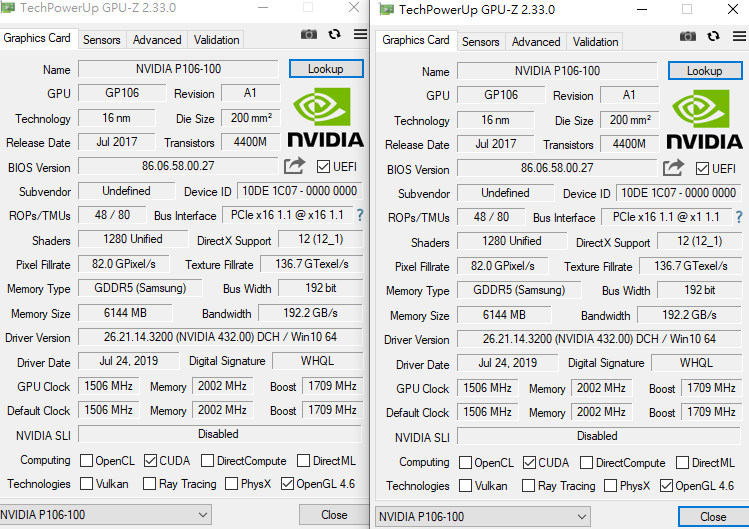This screenshot has height=529, width=749.
Task: Click the Release Date Jul 2017 value in right window
Action: (x=496, y=144)
